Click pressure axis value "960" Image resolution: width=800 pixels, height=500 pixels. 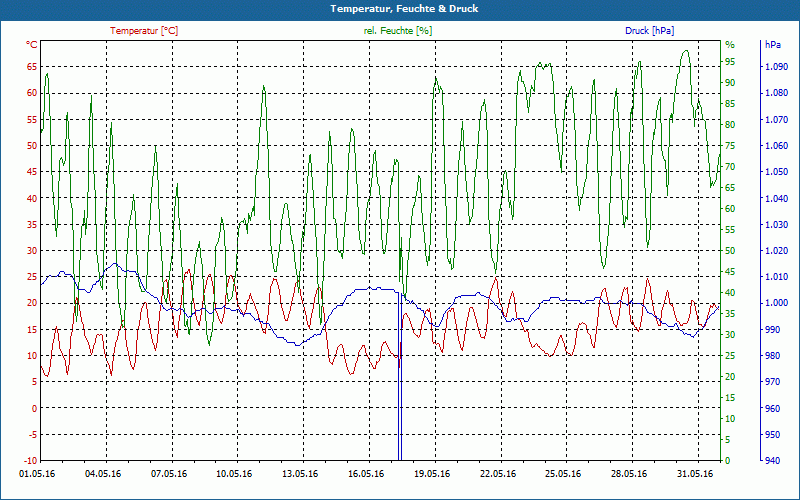pyautogui.click(x=772, y=408)
